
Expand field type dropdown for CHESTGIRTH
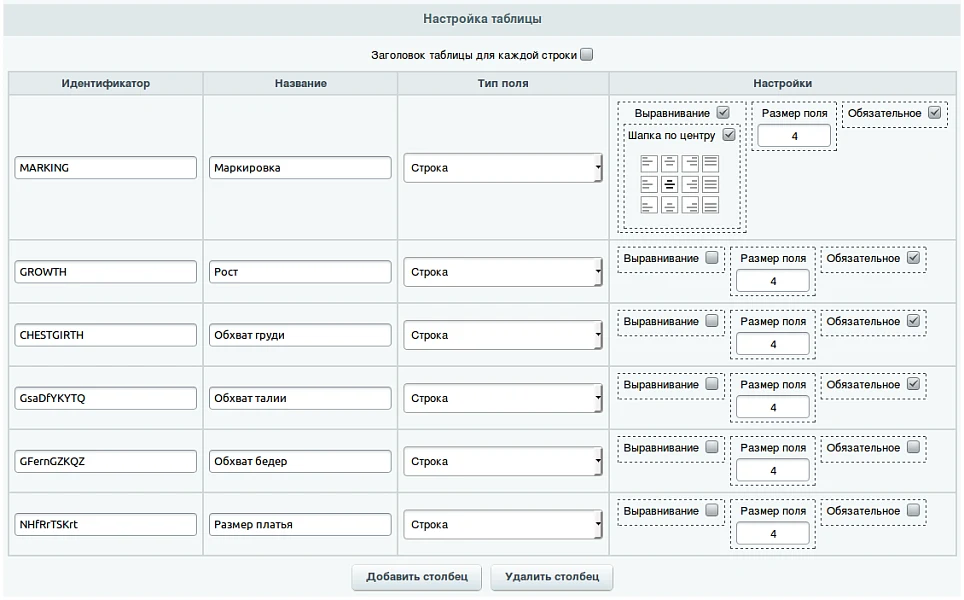(x=503, y=335)
